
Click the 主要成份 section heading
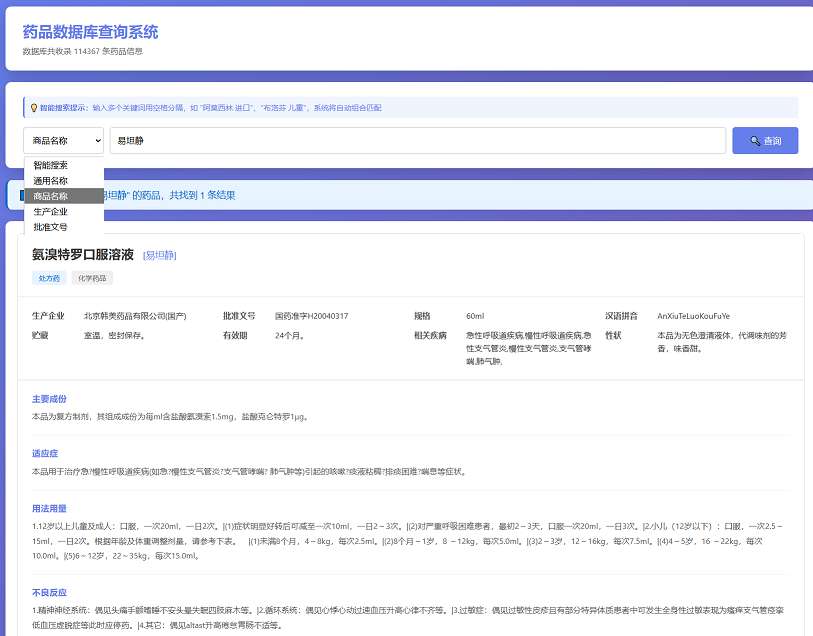tap(49, 398)
